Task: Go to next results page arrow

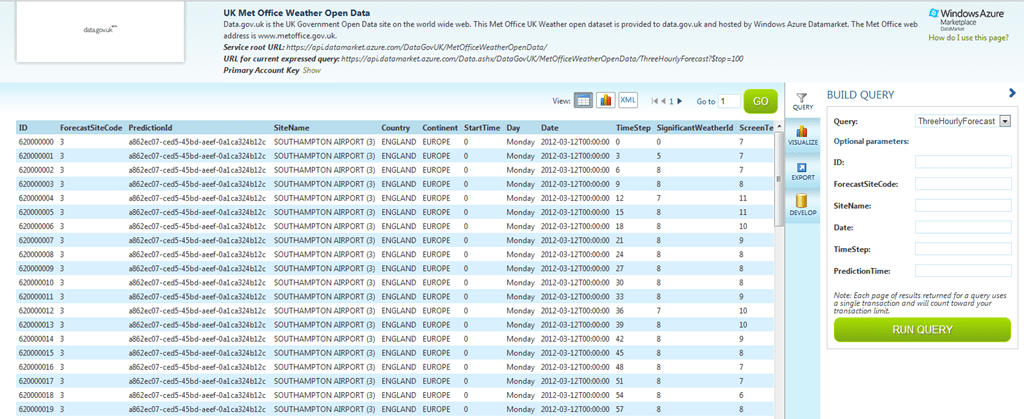Action: [x=680, y=101]
